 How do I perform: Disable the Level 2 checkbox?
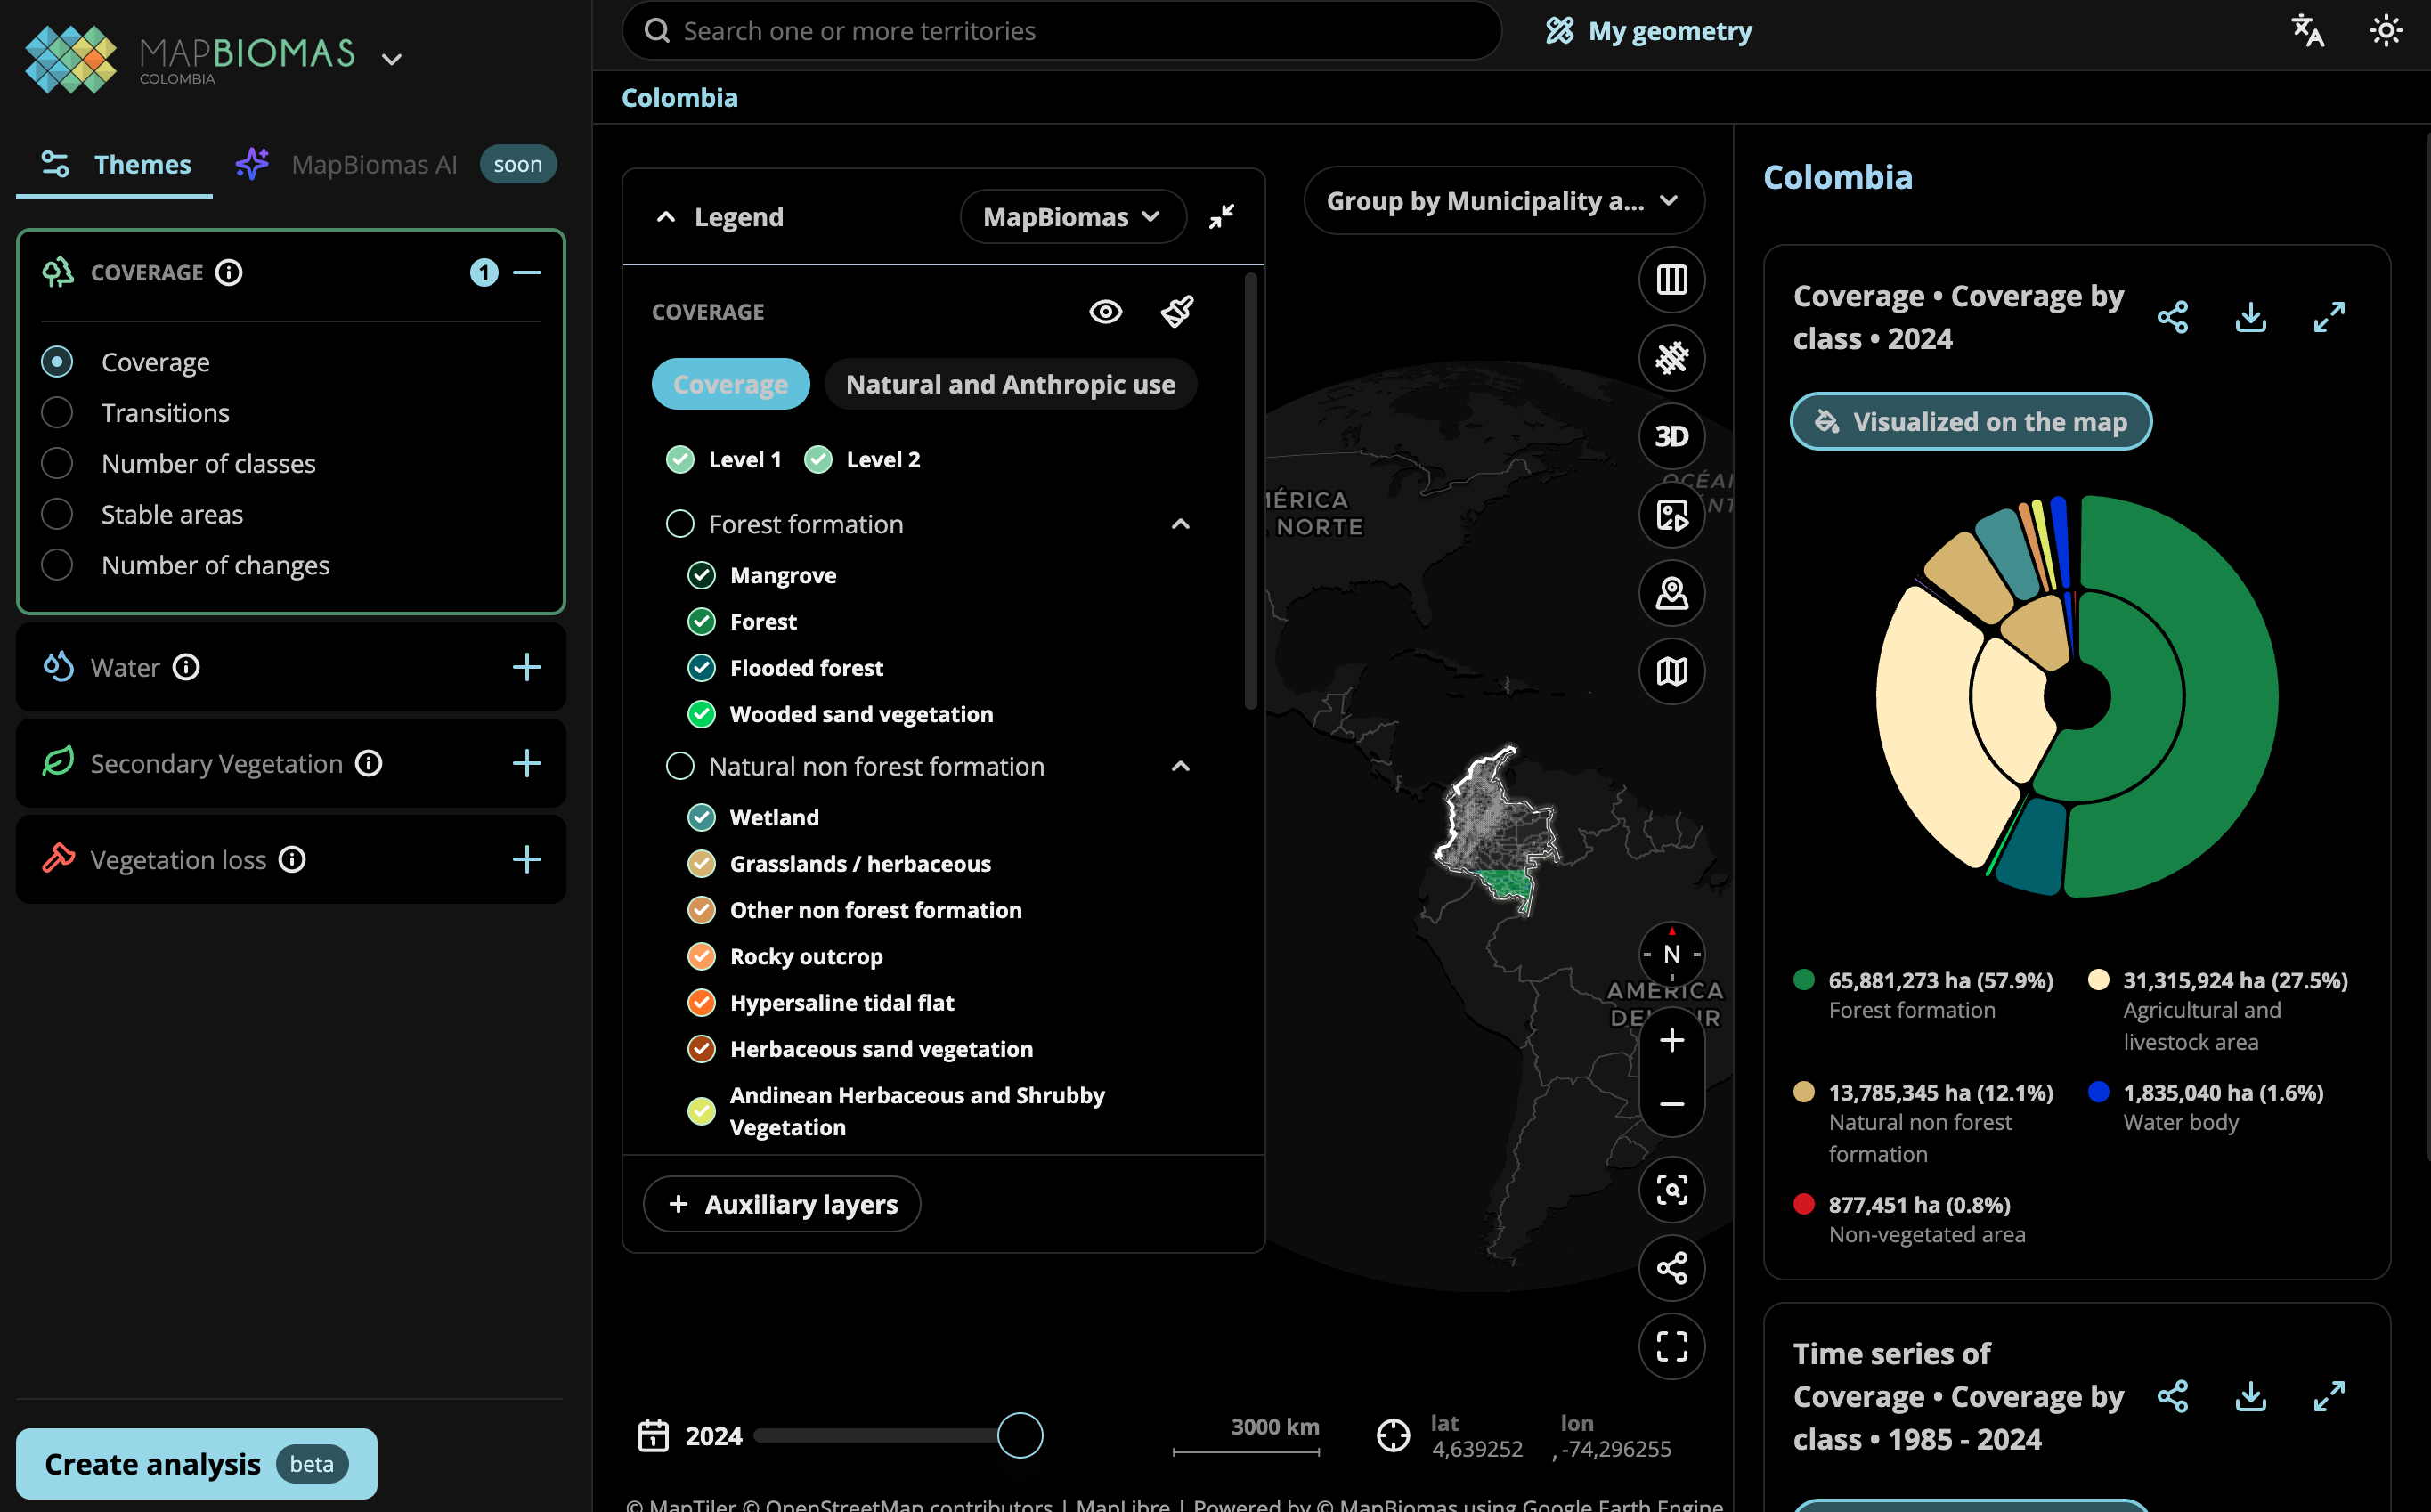[818, 460]
